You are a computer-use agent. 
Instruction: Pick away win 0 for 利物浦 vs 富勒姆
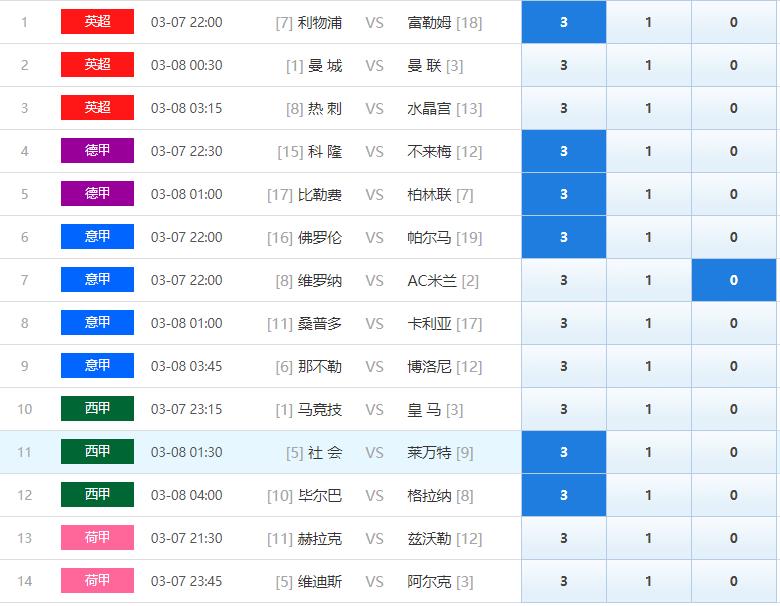coord(734,22)
